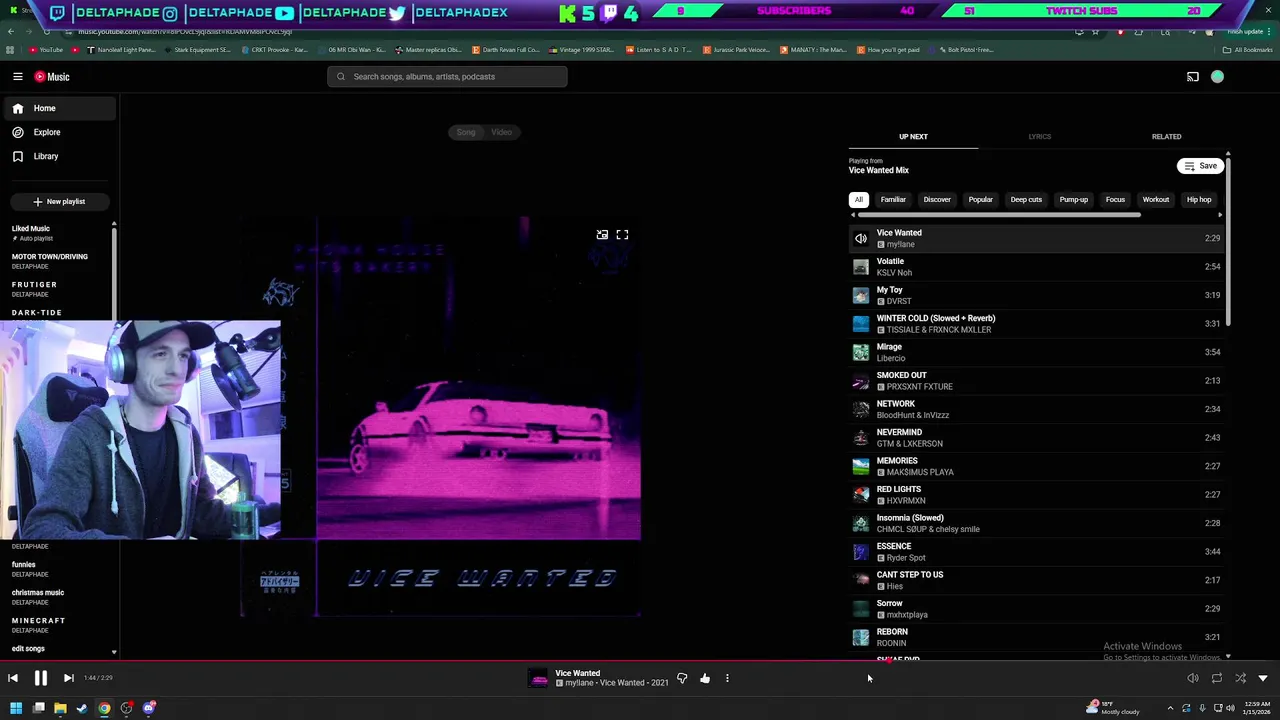
Task: Switch to the LYRICS tab
Action: click(1040, 137)
